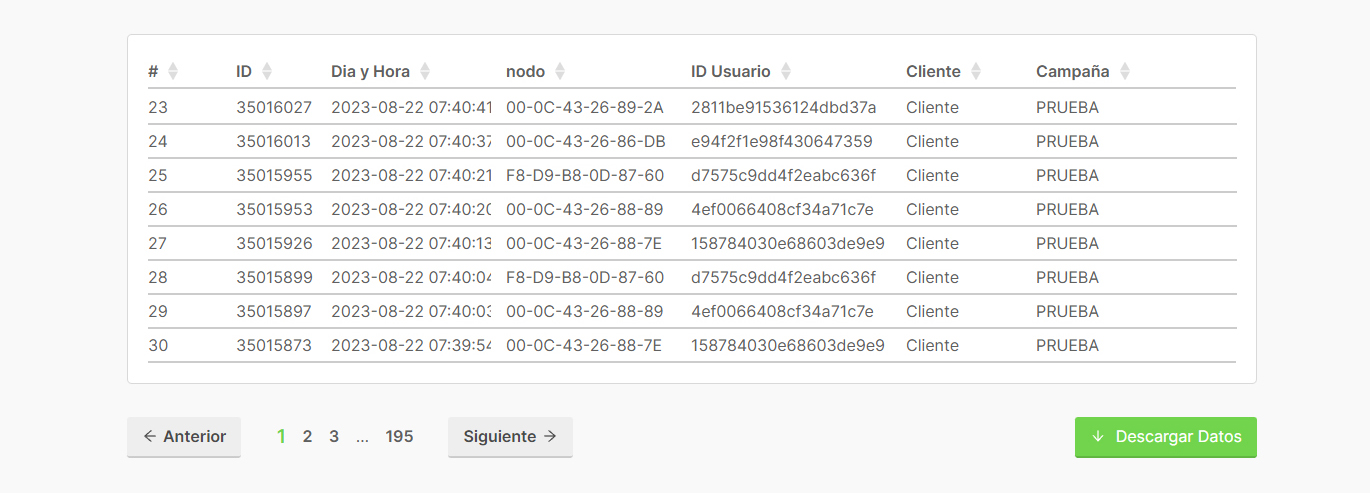Image resolution: width=1370 pixels, height=493 pixels.
Task: Select row 23 with ID 35016027
Action: [x=692, y=107]
